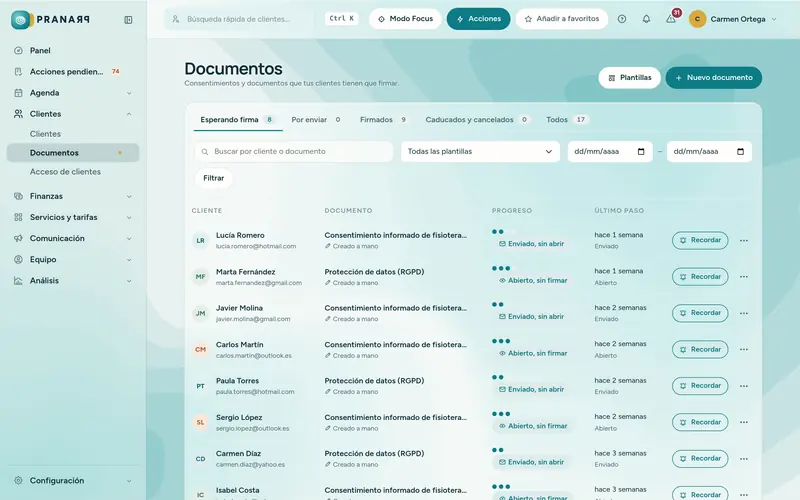This screenshot has width=800, height=500.
Task: Click the Agenda calendar sidebar icon
Action: (18, 93)
